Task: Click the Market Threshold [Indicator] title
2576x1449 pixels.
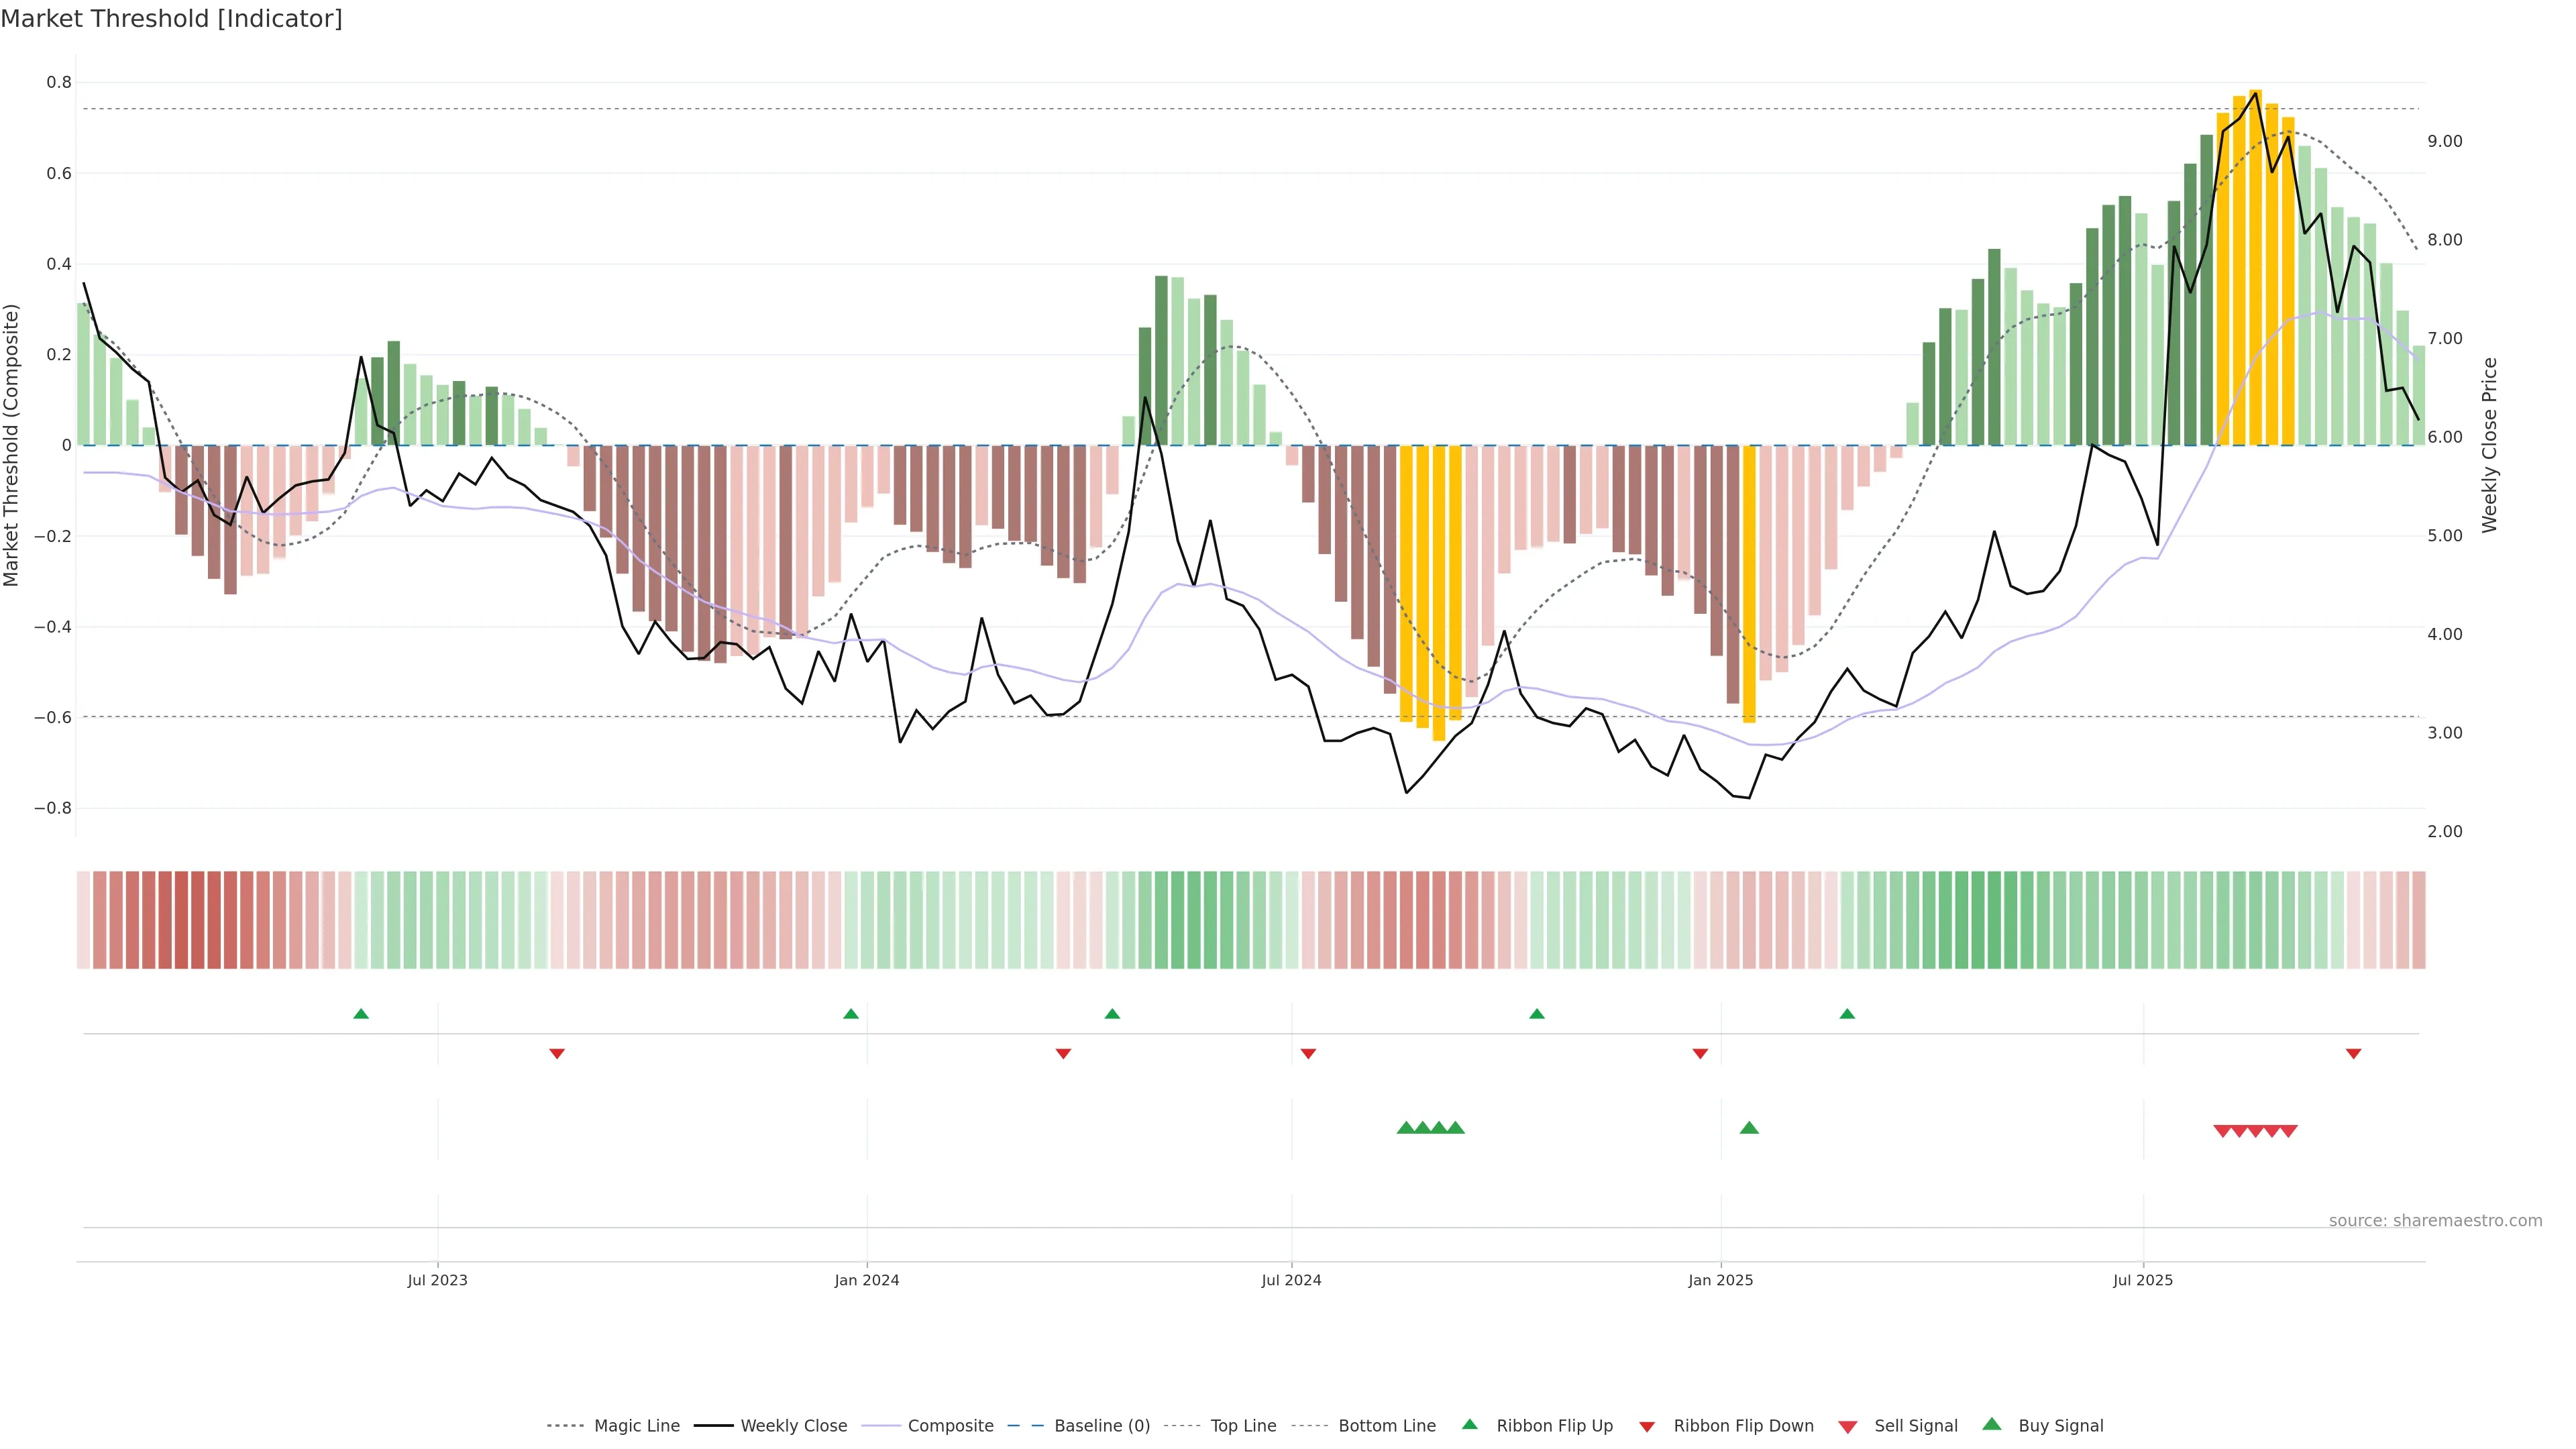Action: (x=171, y=19)
